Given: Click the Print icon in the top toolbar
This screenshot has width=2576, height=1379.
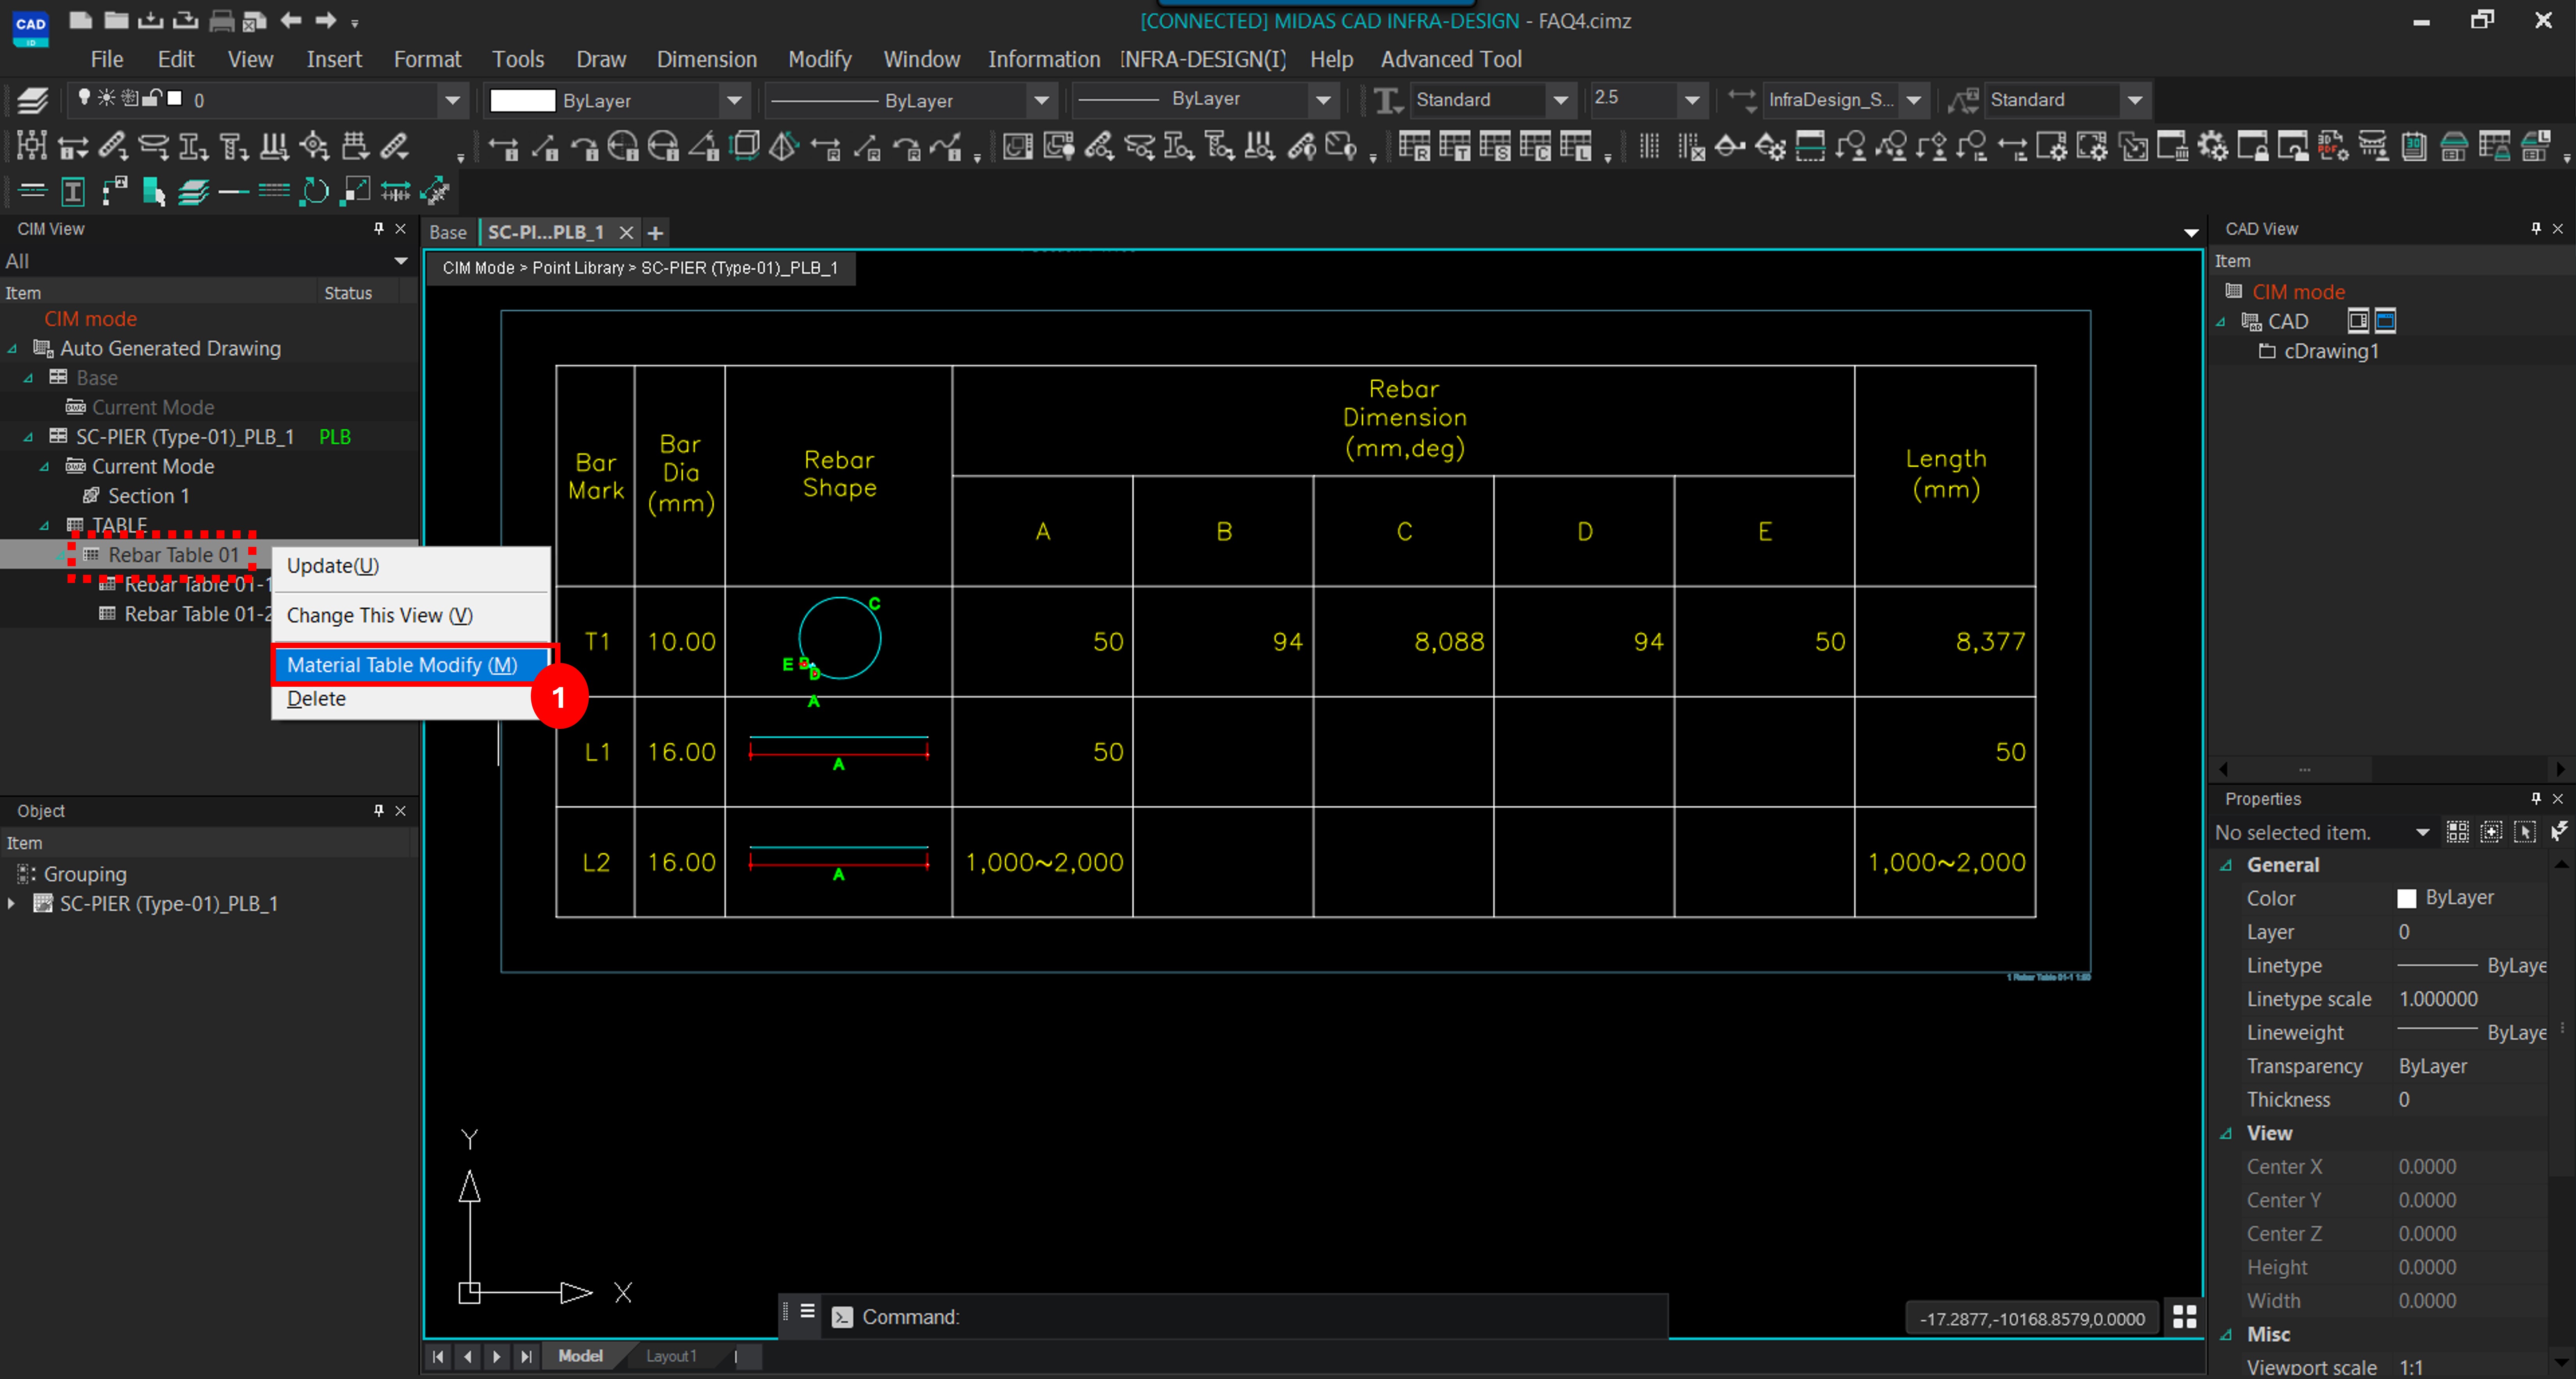Looking at the screenshot, I should click(221, 21).
